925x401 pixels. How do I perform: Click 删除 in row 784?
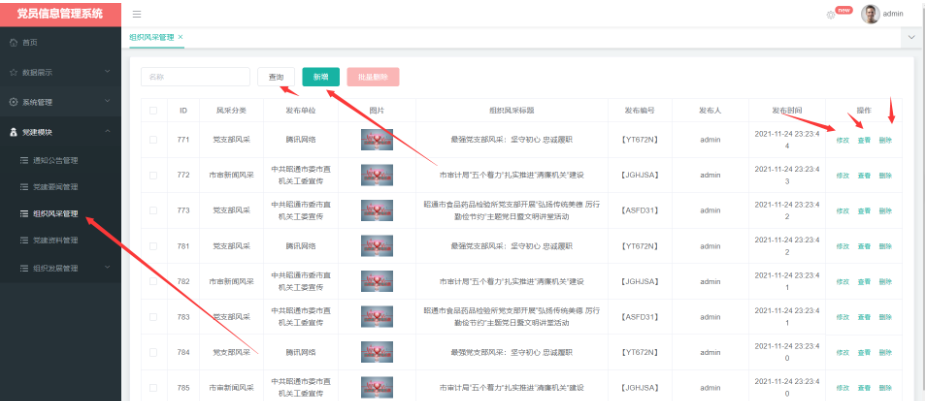[x=885, y=353]
